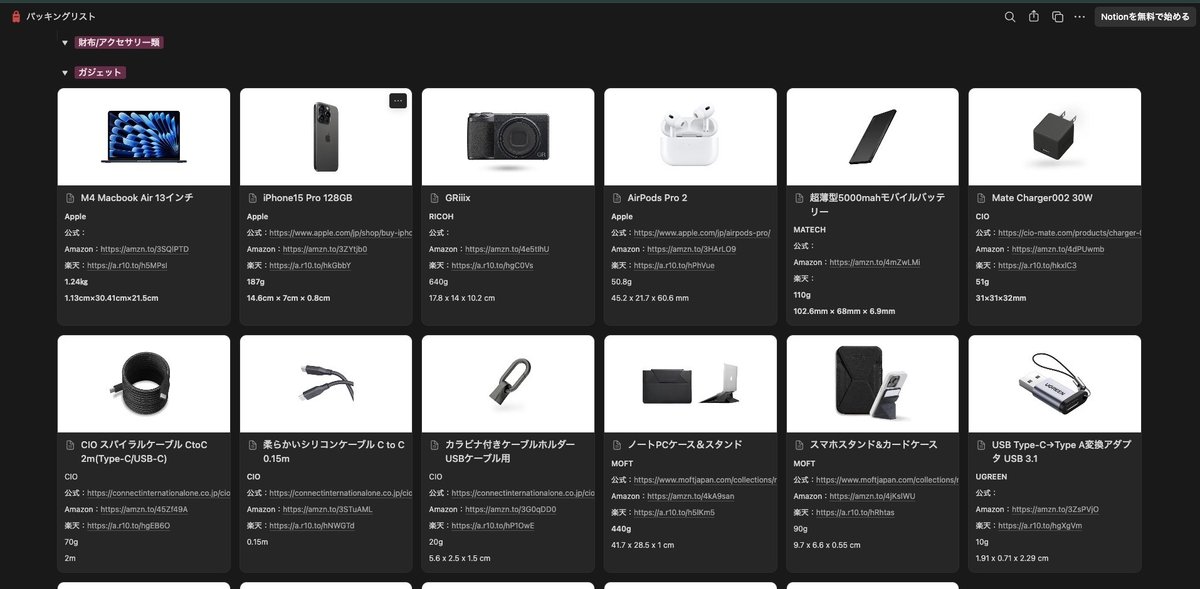Follow Amazon link amzn.to/4mZwLMi on battery card

(875, 263)
